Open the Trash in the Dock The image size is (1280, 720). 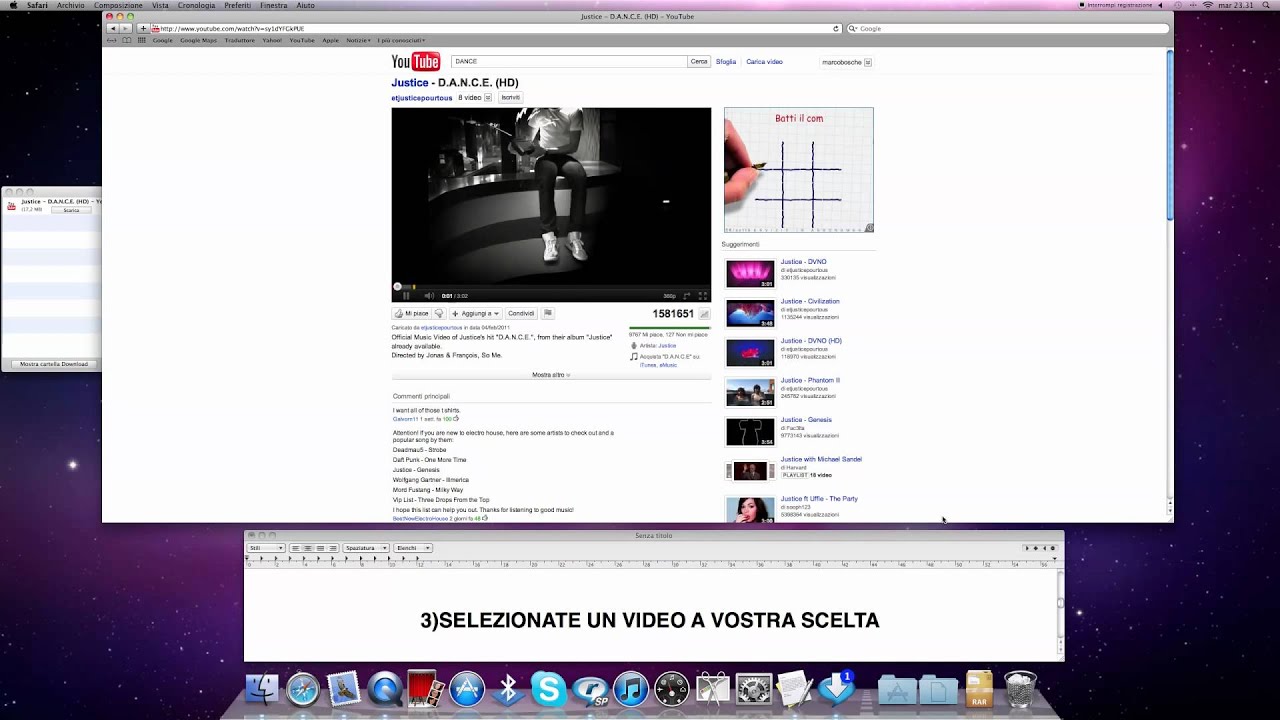[x=1020, y=689]
